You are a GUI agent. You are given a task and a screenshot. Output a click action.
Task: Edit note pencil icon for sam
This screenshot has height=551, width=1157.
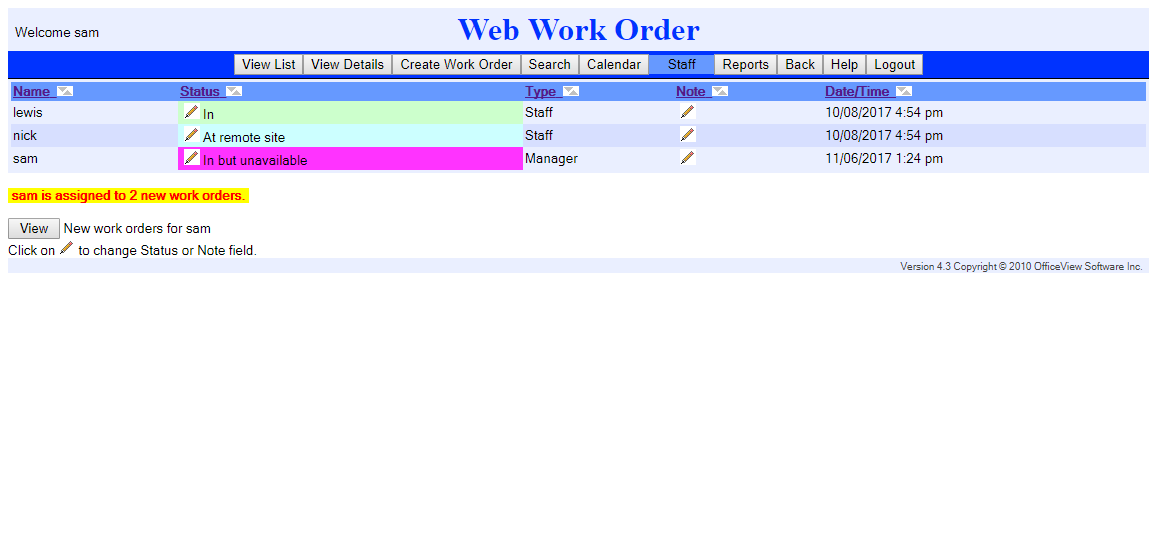pyautogui.click(x=687, y=158)
